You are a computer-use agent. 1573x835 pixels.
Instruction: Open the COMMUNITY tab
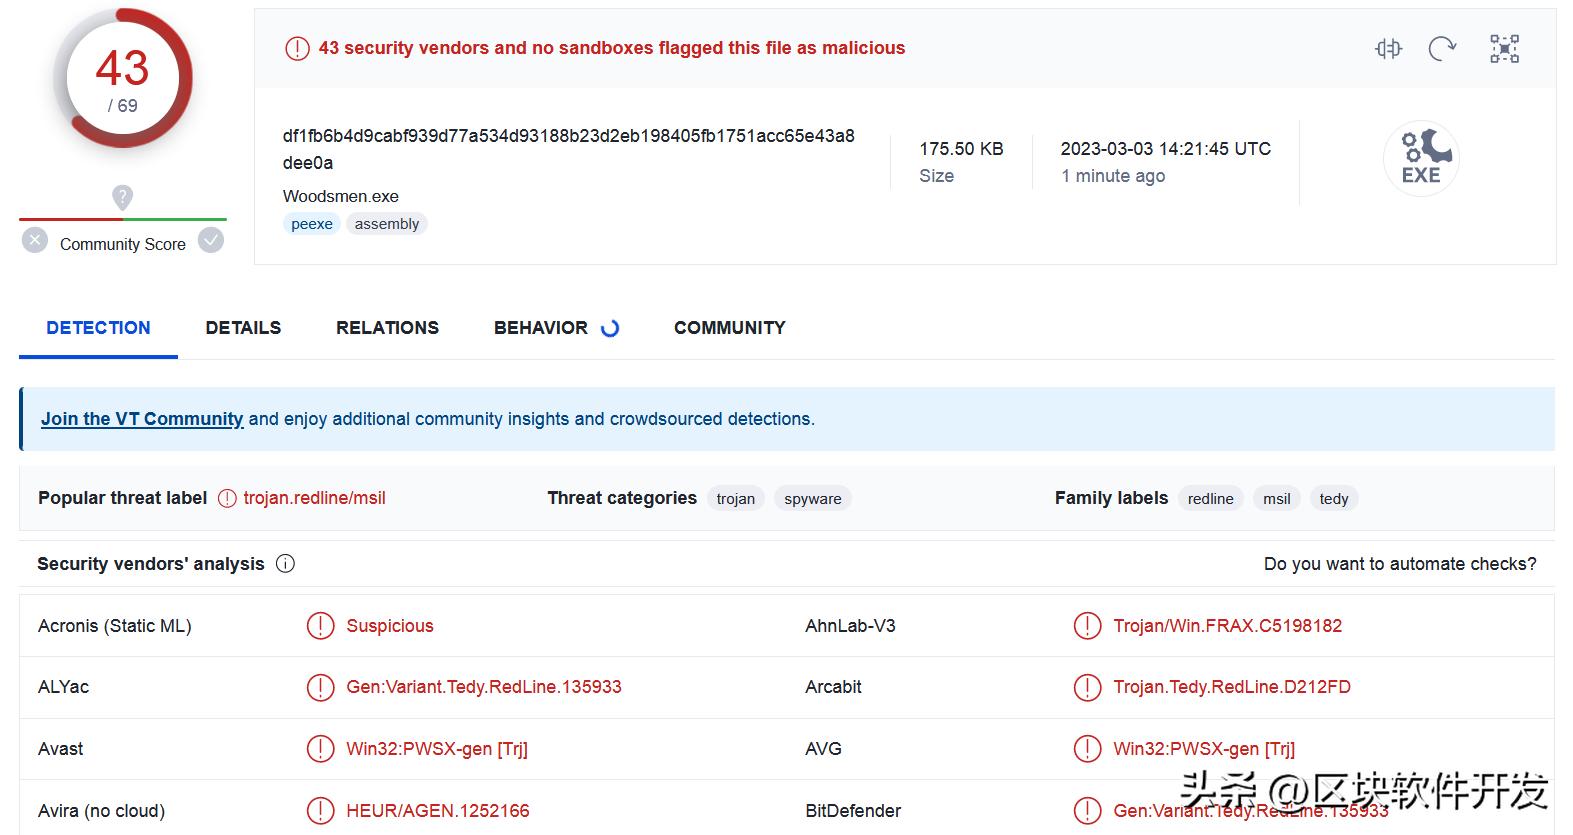(x=730, y=328)
